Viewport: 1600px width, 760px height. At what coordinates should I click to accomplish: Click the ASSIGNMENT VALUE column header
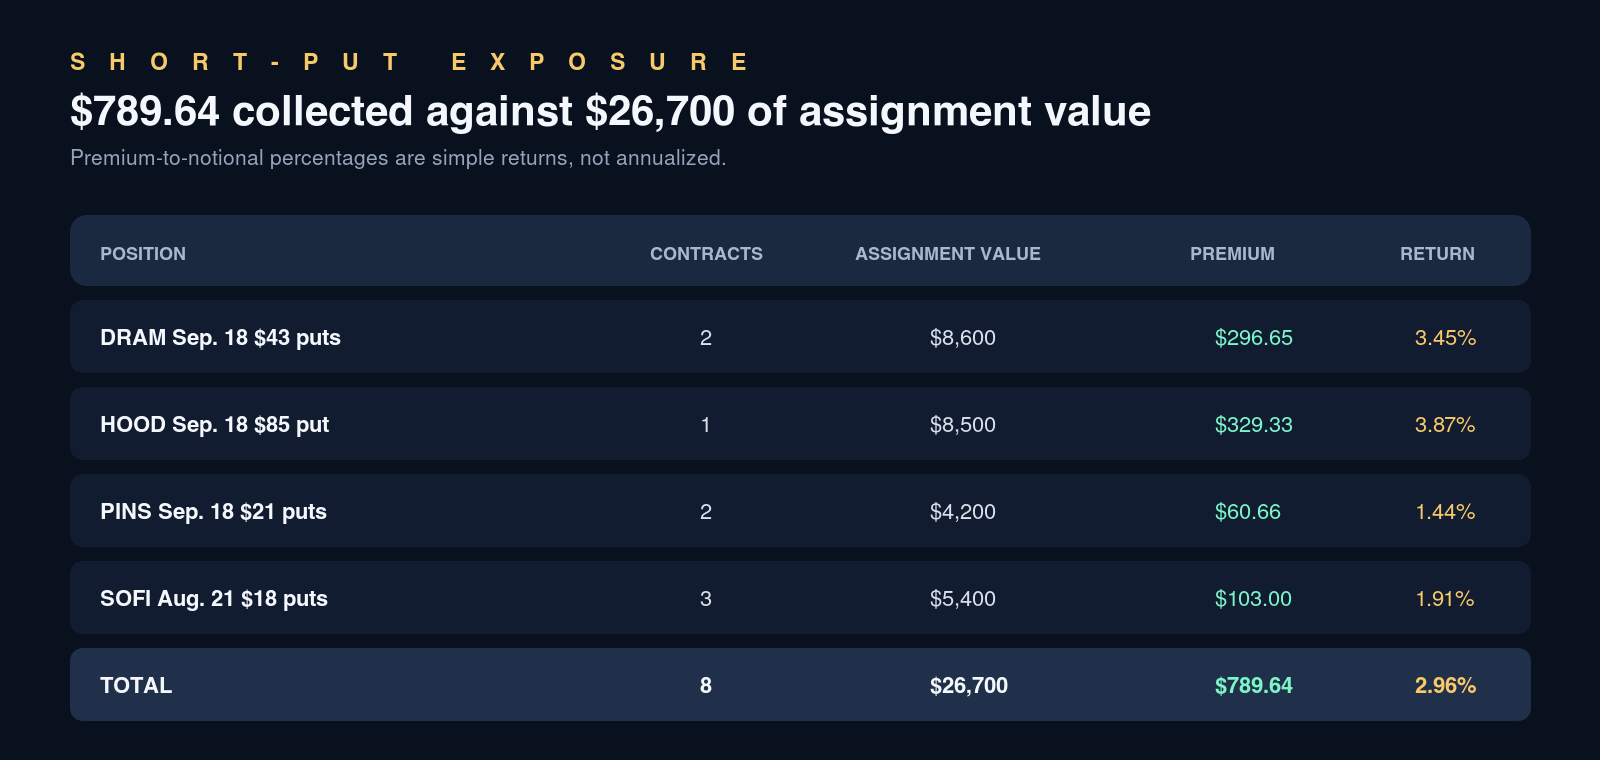click(x=948, y=254)
